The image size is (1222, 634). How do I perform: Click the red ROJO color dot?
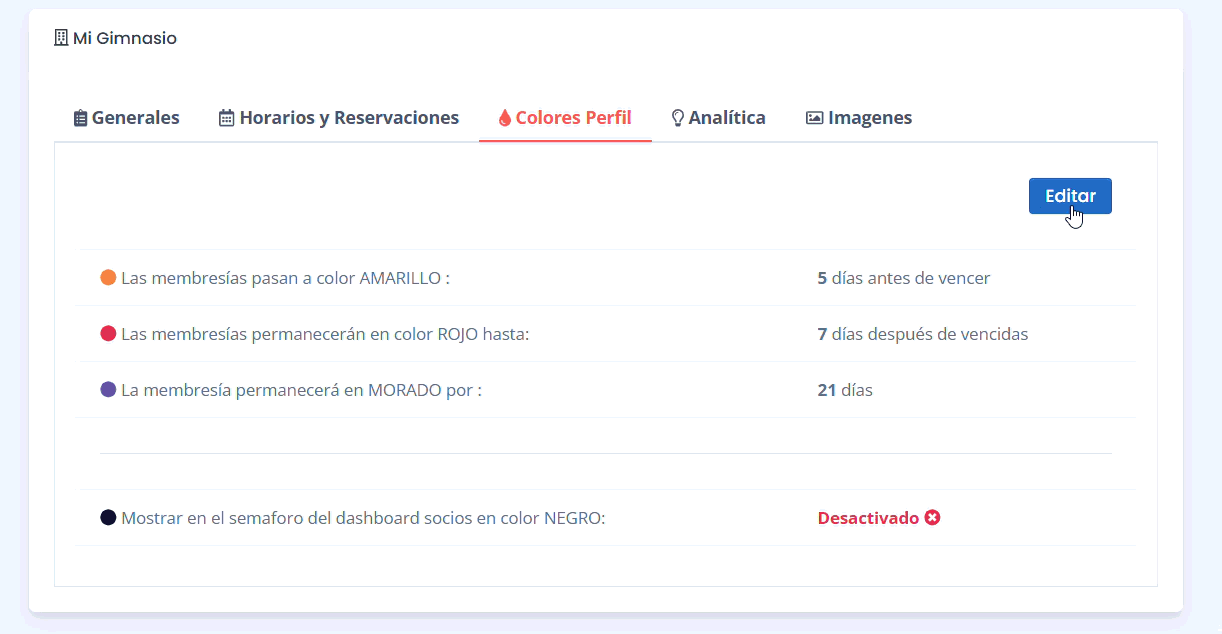108,334
